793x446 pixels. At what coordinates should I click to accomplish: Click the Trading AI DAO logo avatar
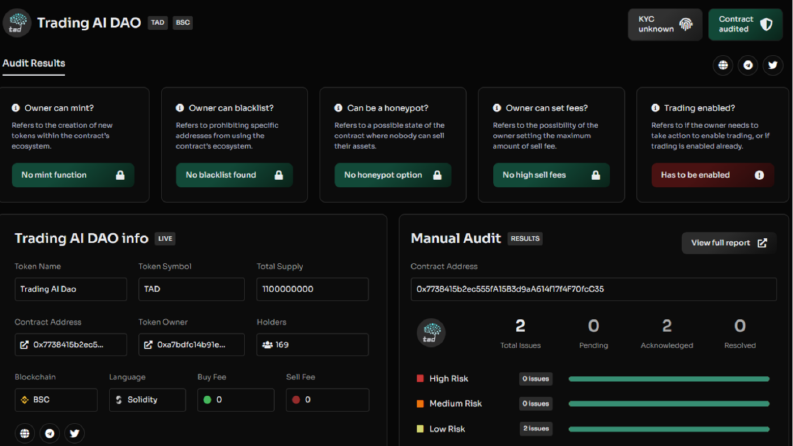coord(17,23)
